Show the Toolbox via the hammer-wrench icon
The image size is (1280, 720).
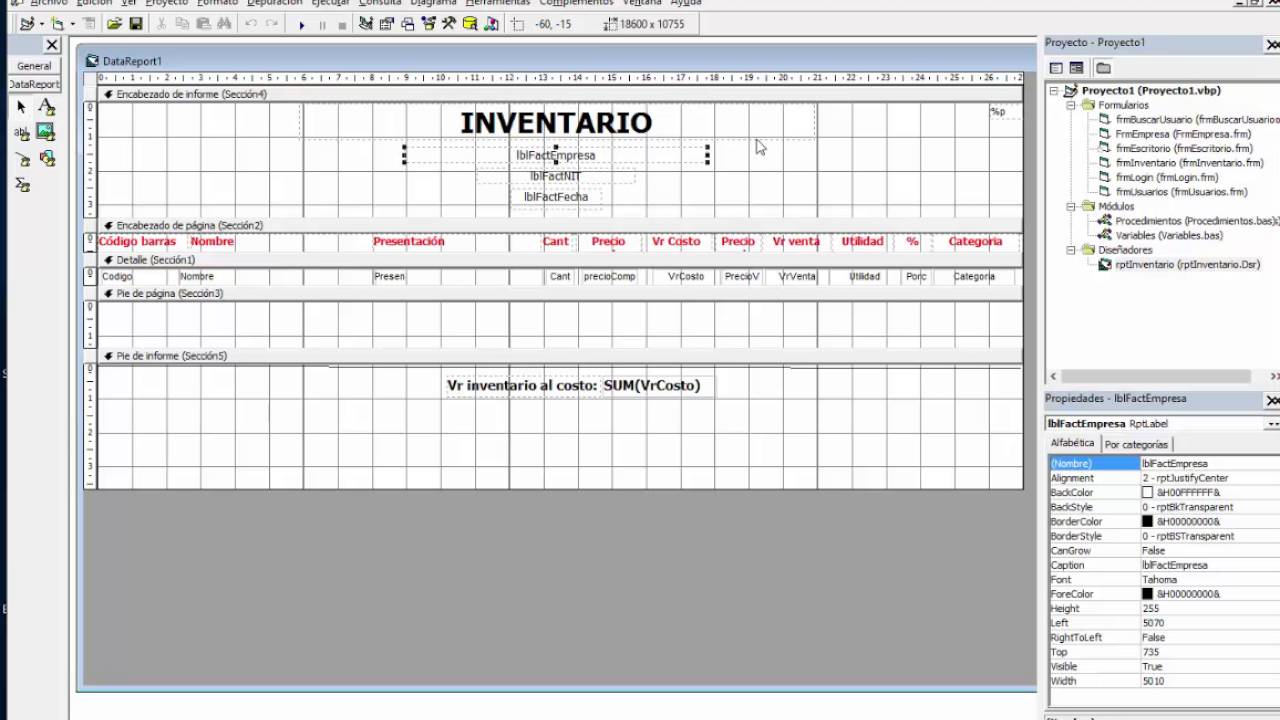point(449,24)
